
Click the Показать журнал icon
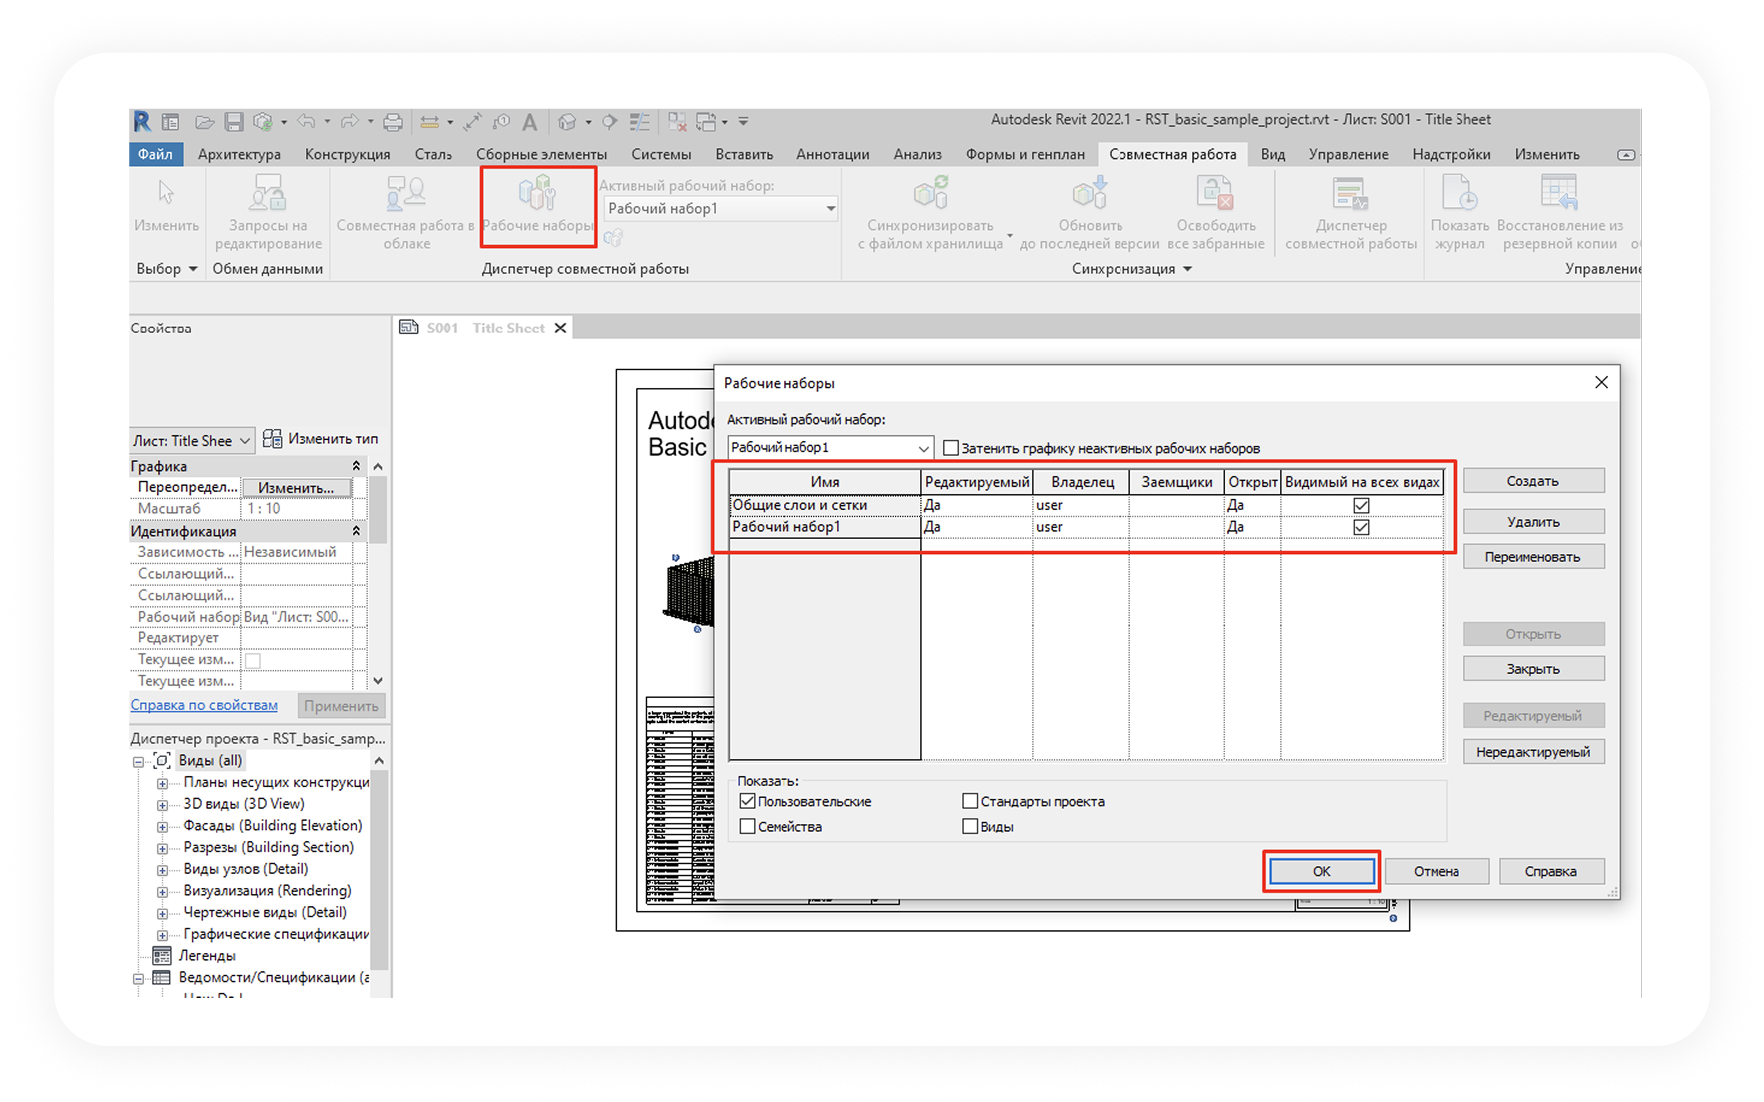point(1459,194)
